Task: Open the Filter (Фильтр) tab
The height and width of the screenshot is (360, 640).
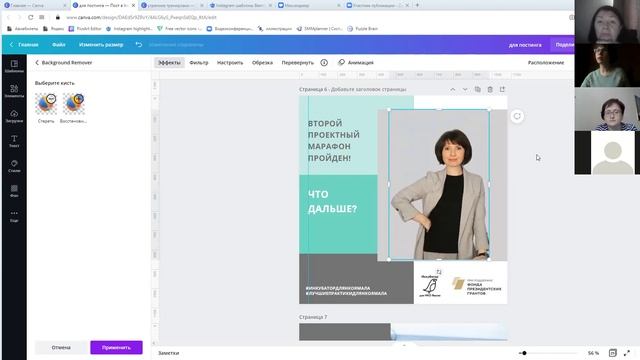Action: tap(199, 62)
